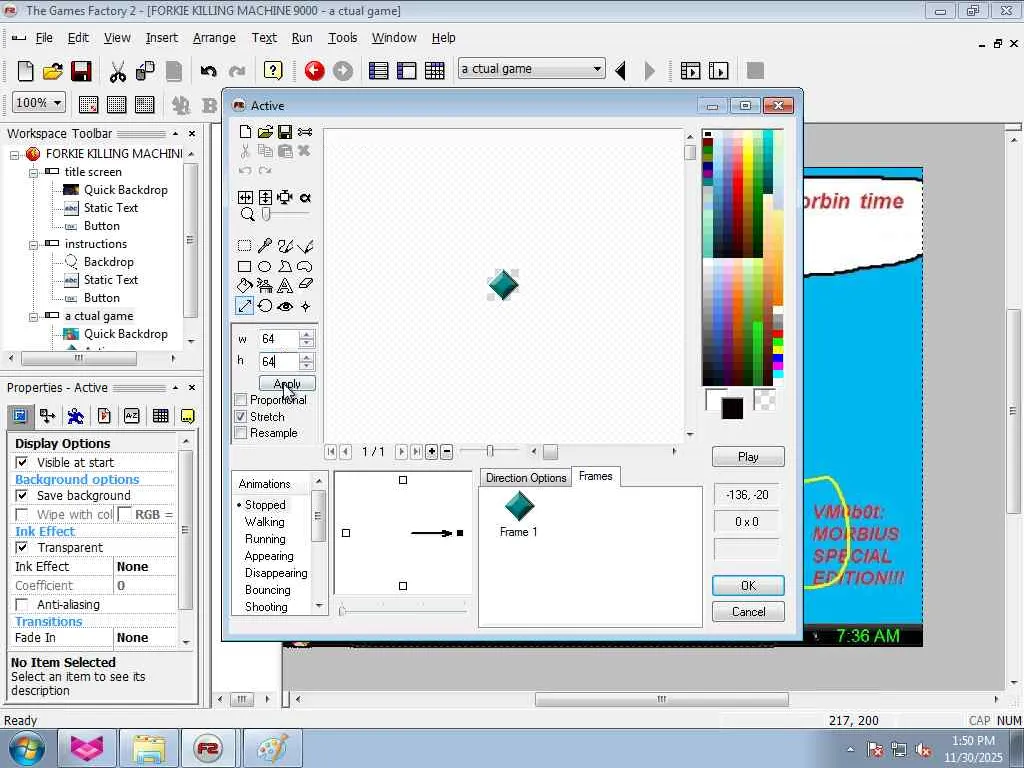Increase width value with spinner up arrow
1024x768 pixels.
pyautogui.click(x=306, y=335)
